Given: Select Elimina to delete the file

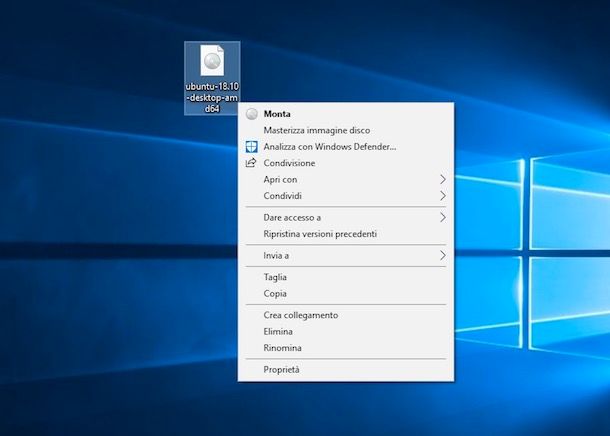Looking at the screenshot, I should click(x=345, y=331).
